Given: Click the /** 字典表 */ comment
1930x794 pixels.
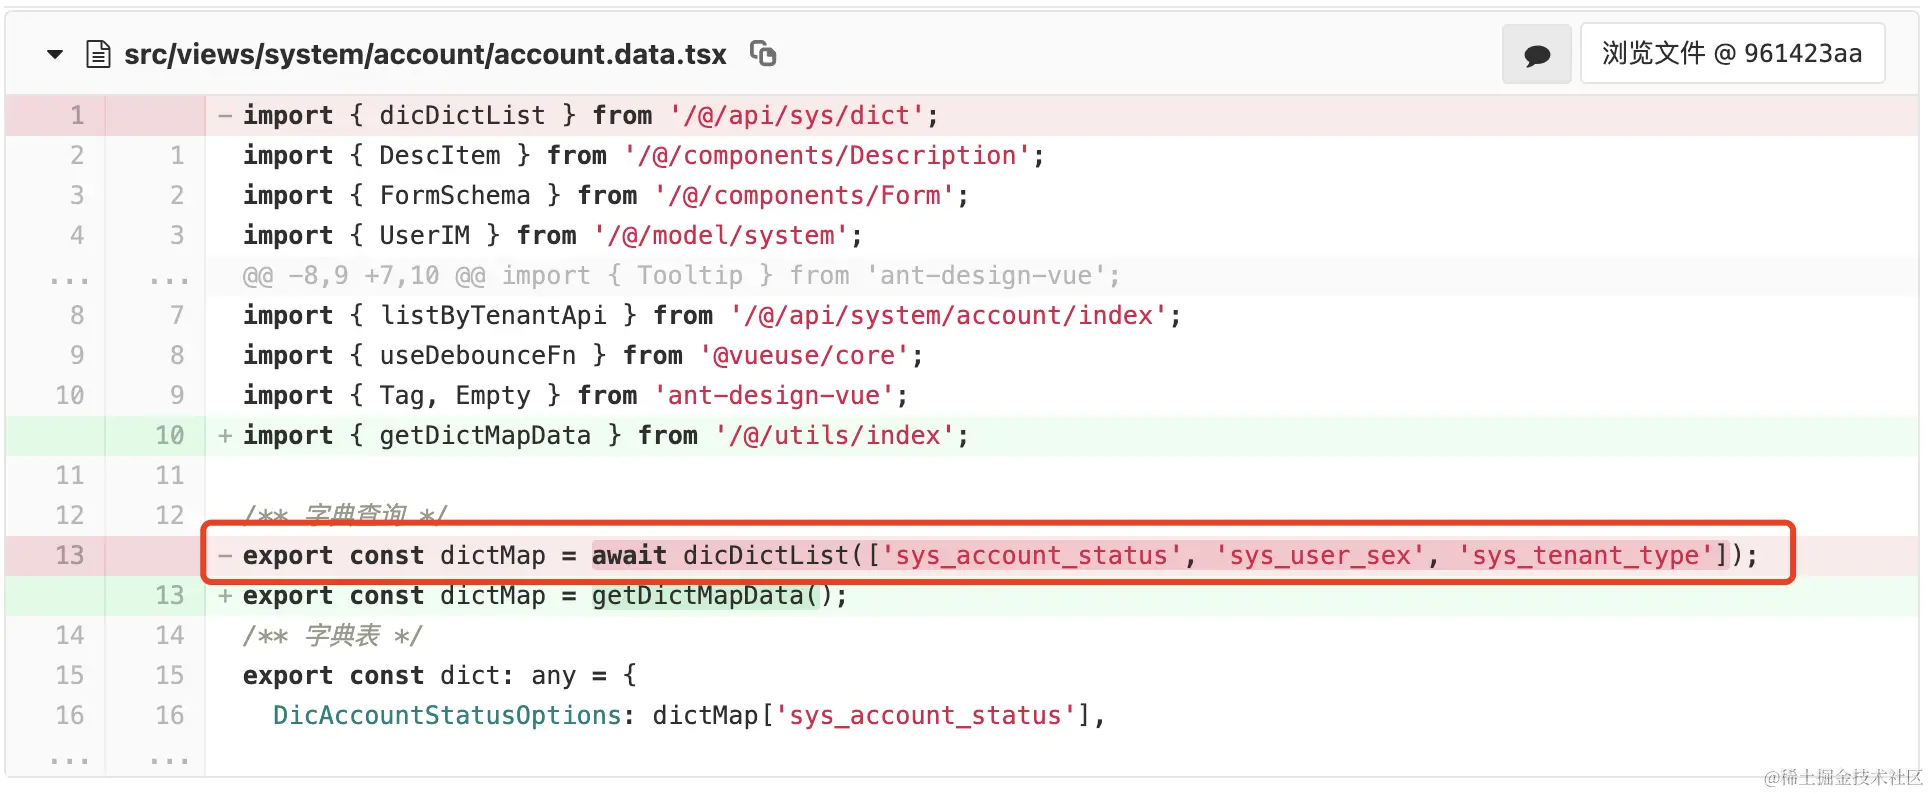Looking at the screenshot, I should 332,636.
